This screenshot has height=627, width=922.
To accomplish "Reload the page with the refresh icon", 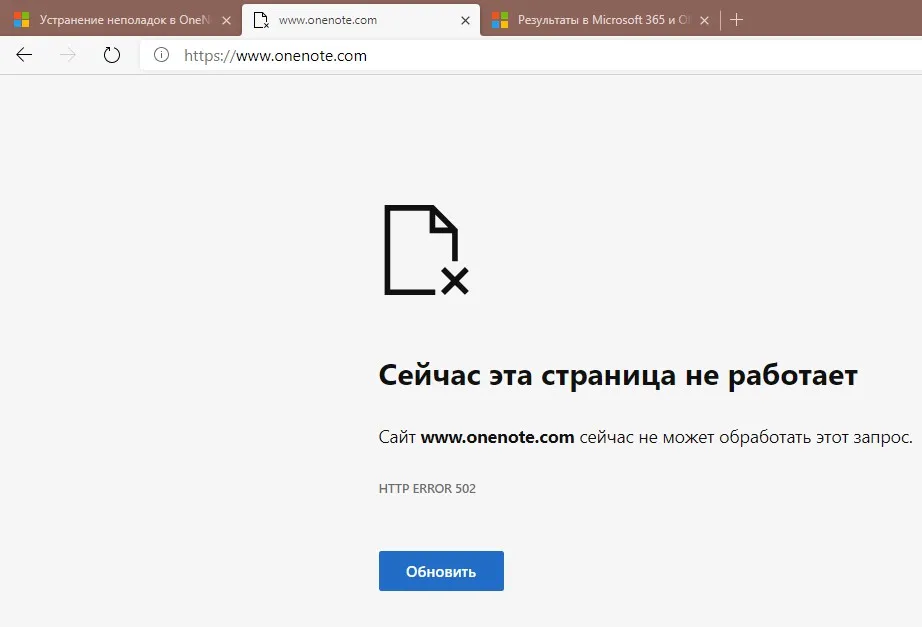I will point(112,55).
